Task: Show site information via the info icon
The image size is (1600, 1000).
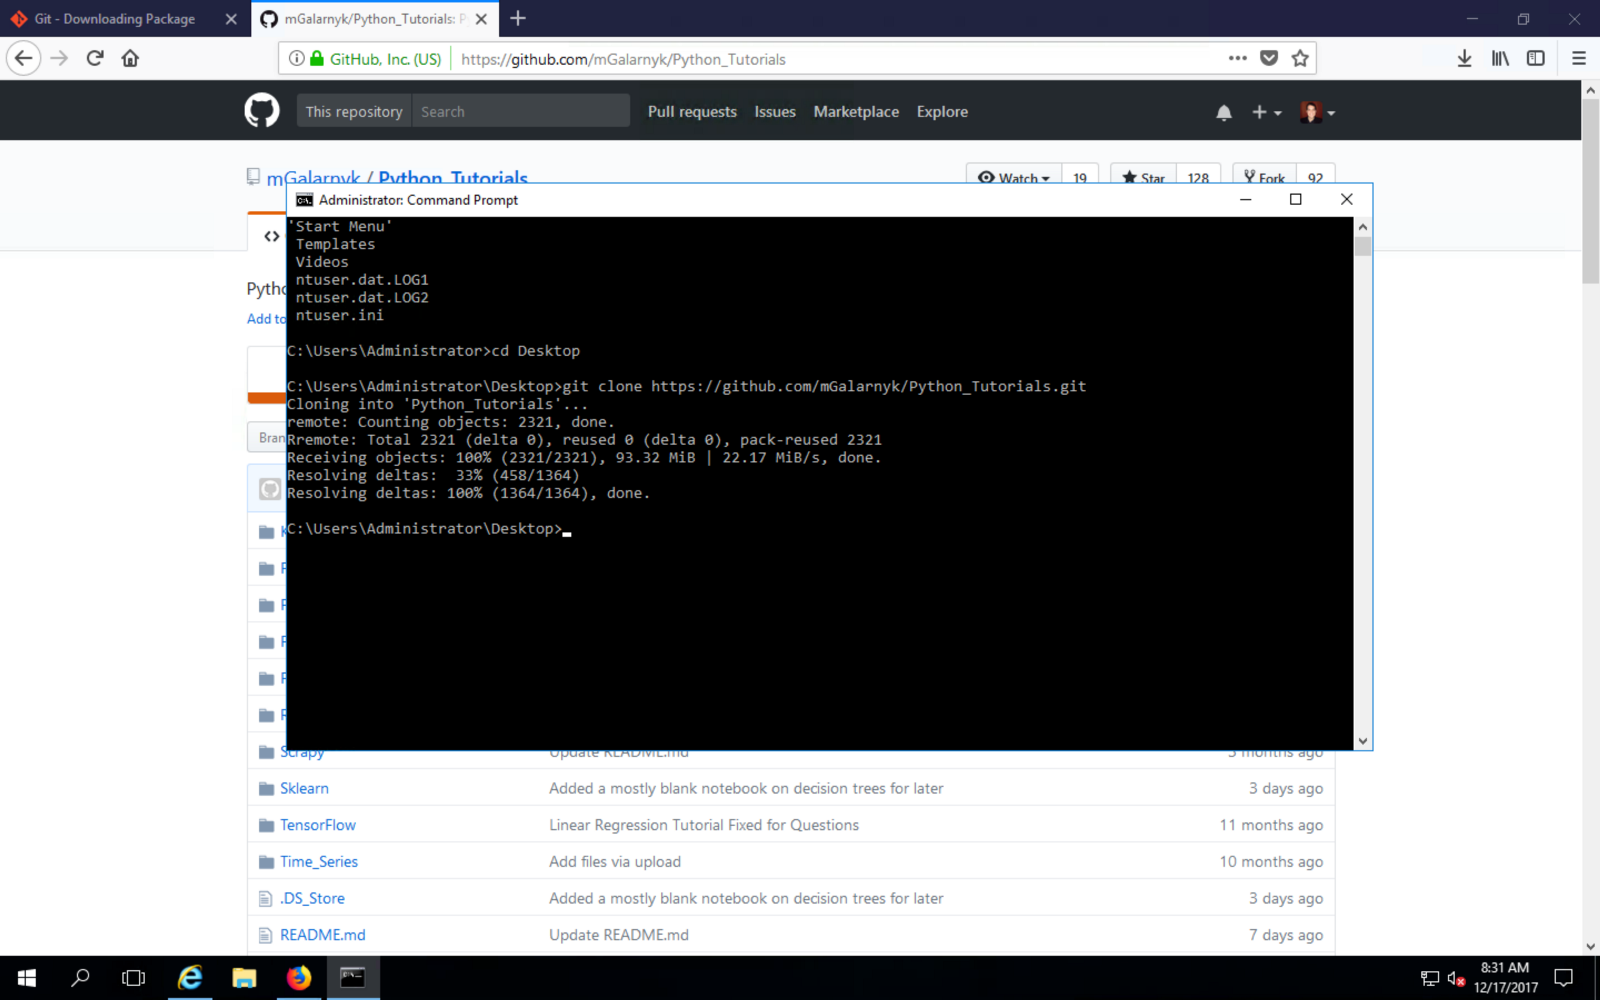Action: pyautogui.click(x=297, y=58)
